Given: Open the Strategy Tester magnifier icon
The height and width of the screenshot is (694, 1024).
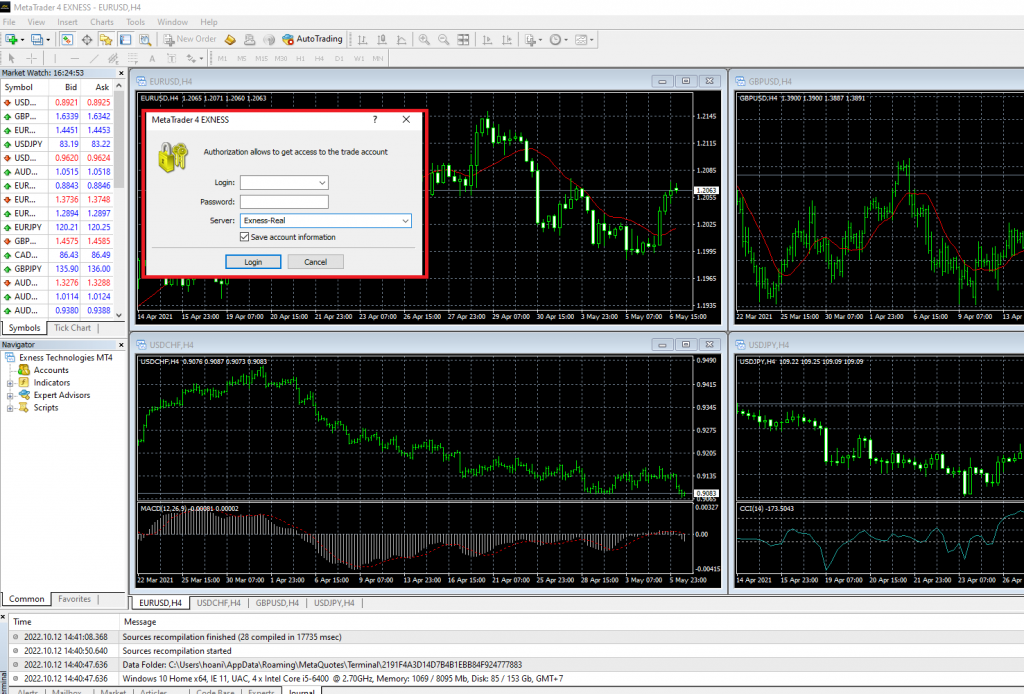Looking at the screenshot, I should [145, 40].
